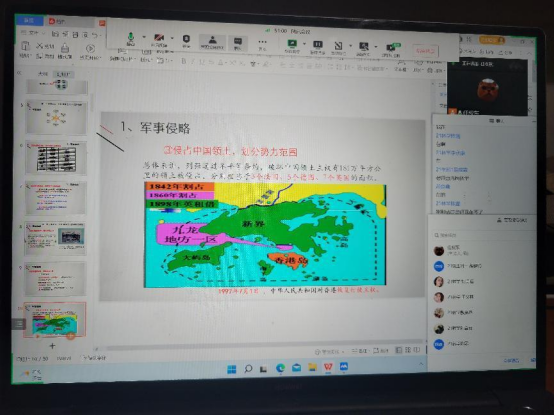The height and width of the screenshot is (416, 554).
Task: Click the save icon in quick access bar
Action: click(55, 34)
